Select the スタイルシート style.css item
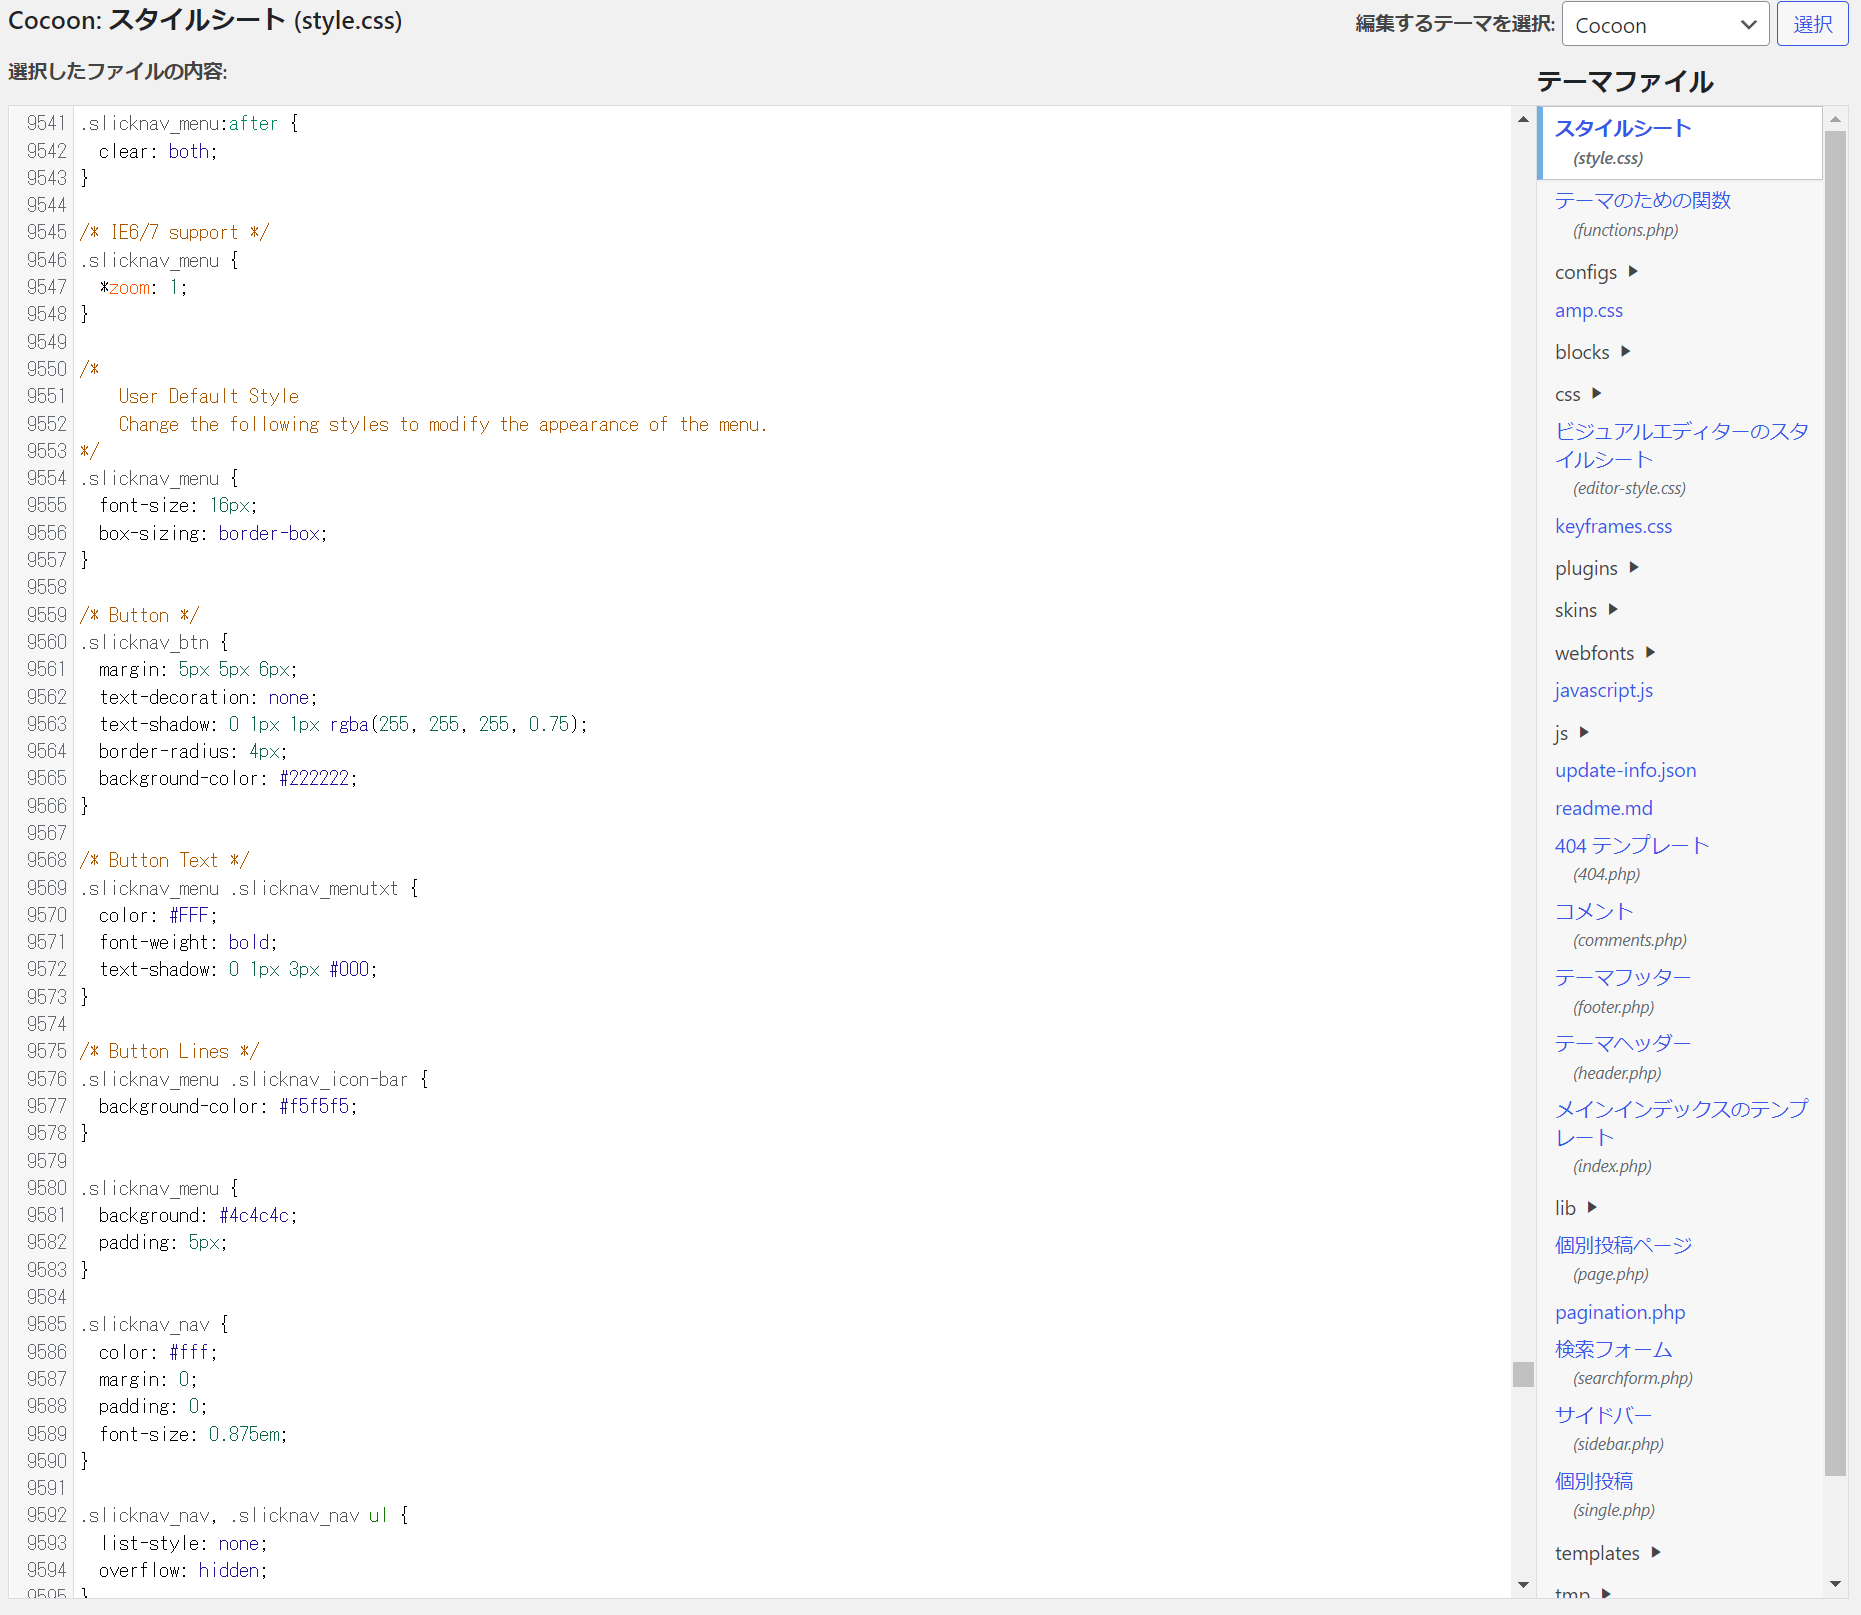Viewport: 1861px width, 1615px height. pos(1622,129)
